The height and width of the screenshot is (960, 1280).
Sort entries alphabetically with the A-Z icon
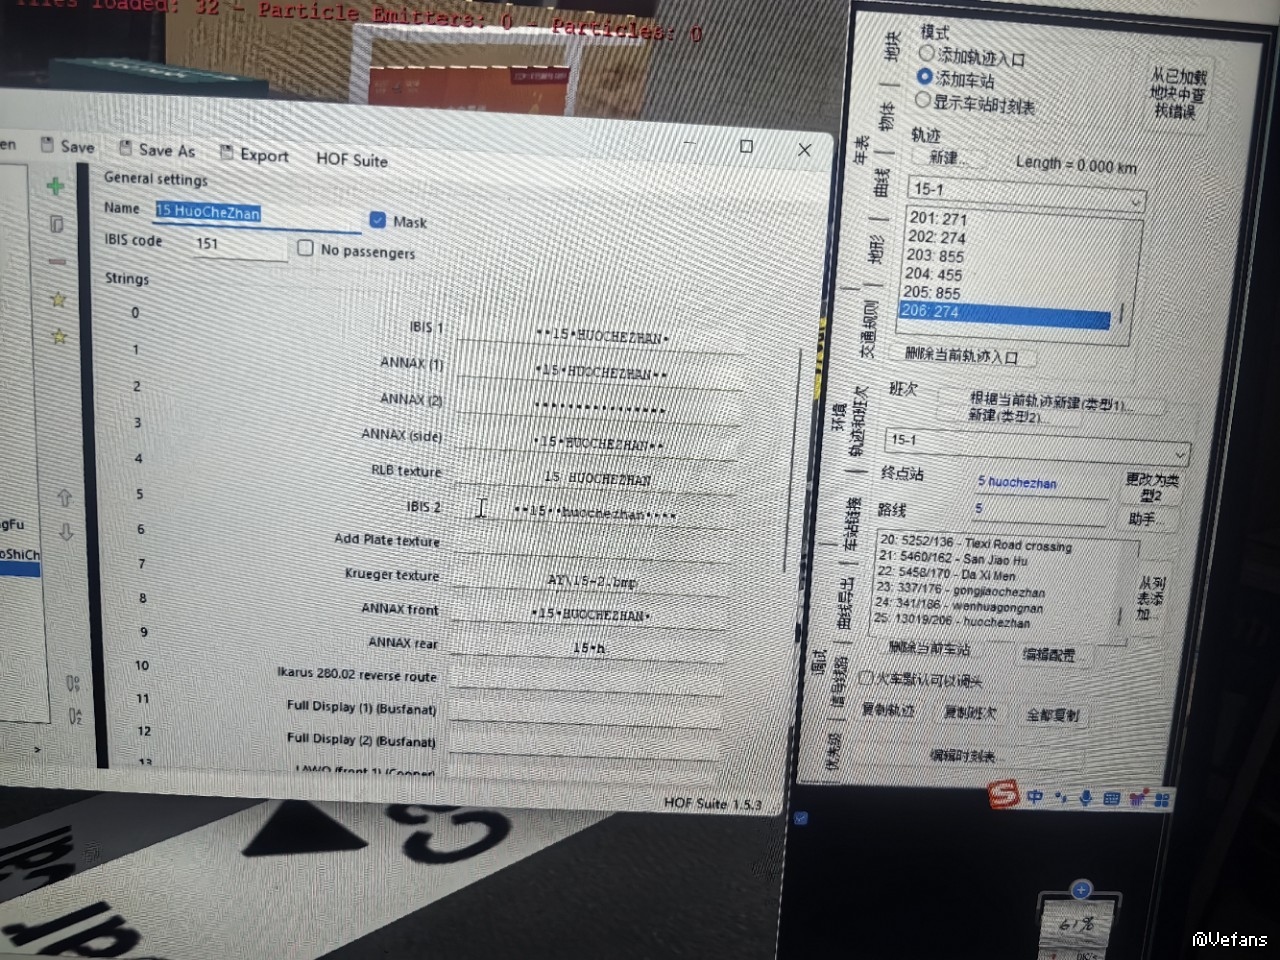coord(76,716)
